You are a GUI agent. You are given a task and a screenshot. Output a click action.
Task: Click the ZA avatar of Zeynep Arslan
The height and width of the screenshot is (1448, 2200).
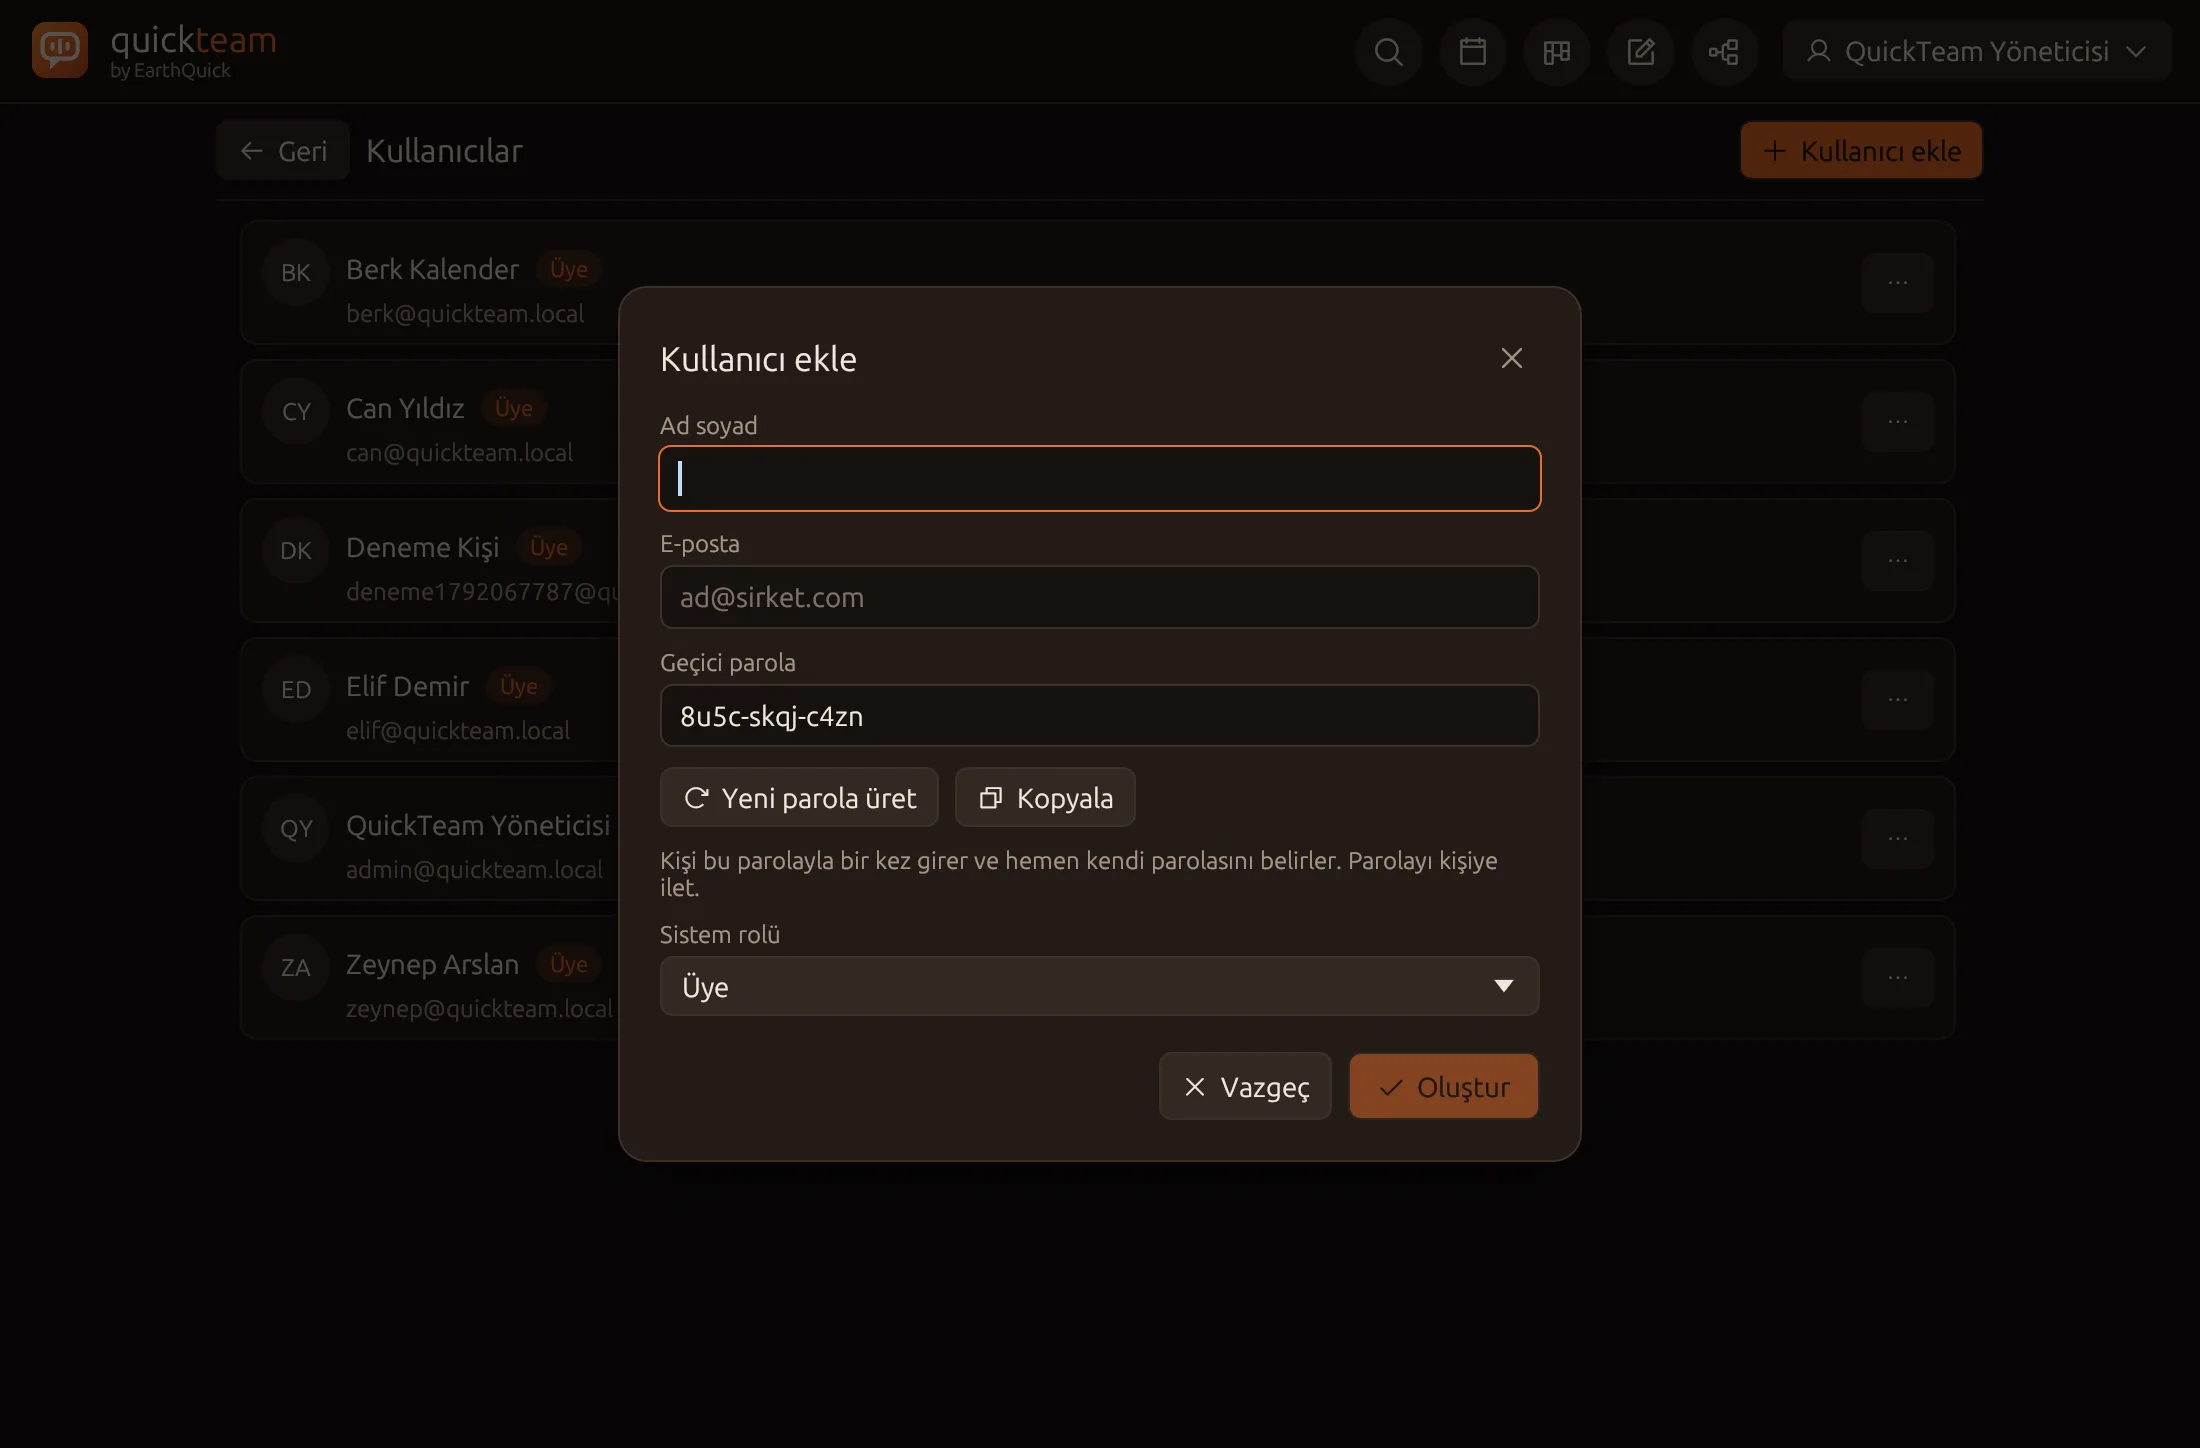point(296,967)
